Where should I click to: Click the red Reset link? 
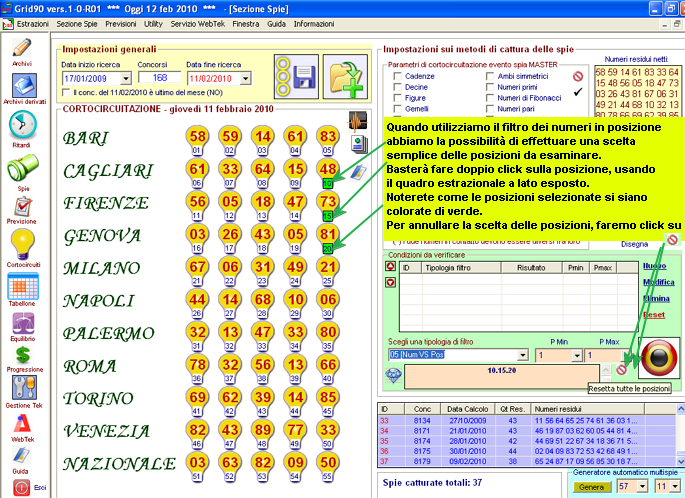654,315
